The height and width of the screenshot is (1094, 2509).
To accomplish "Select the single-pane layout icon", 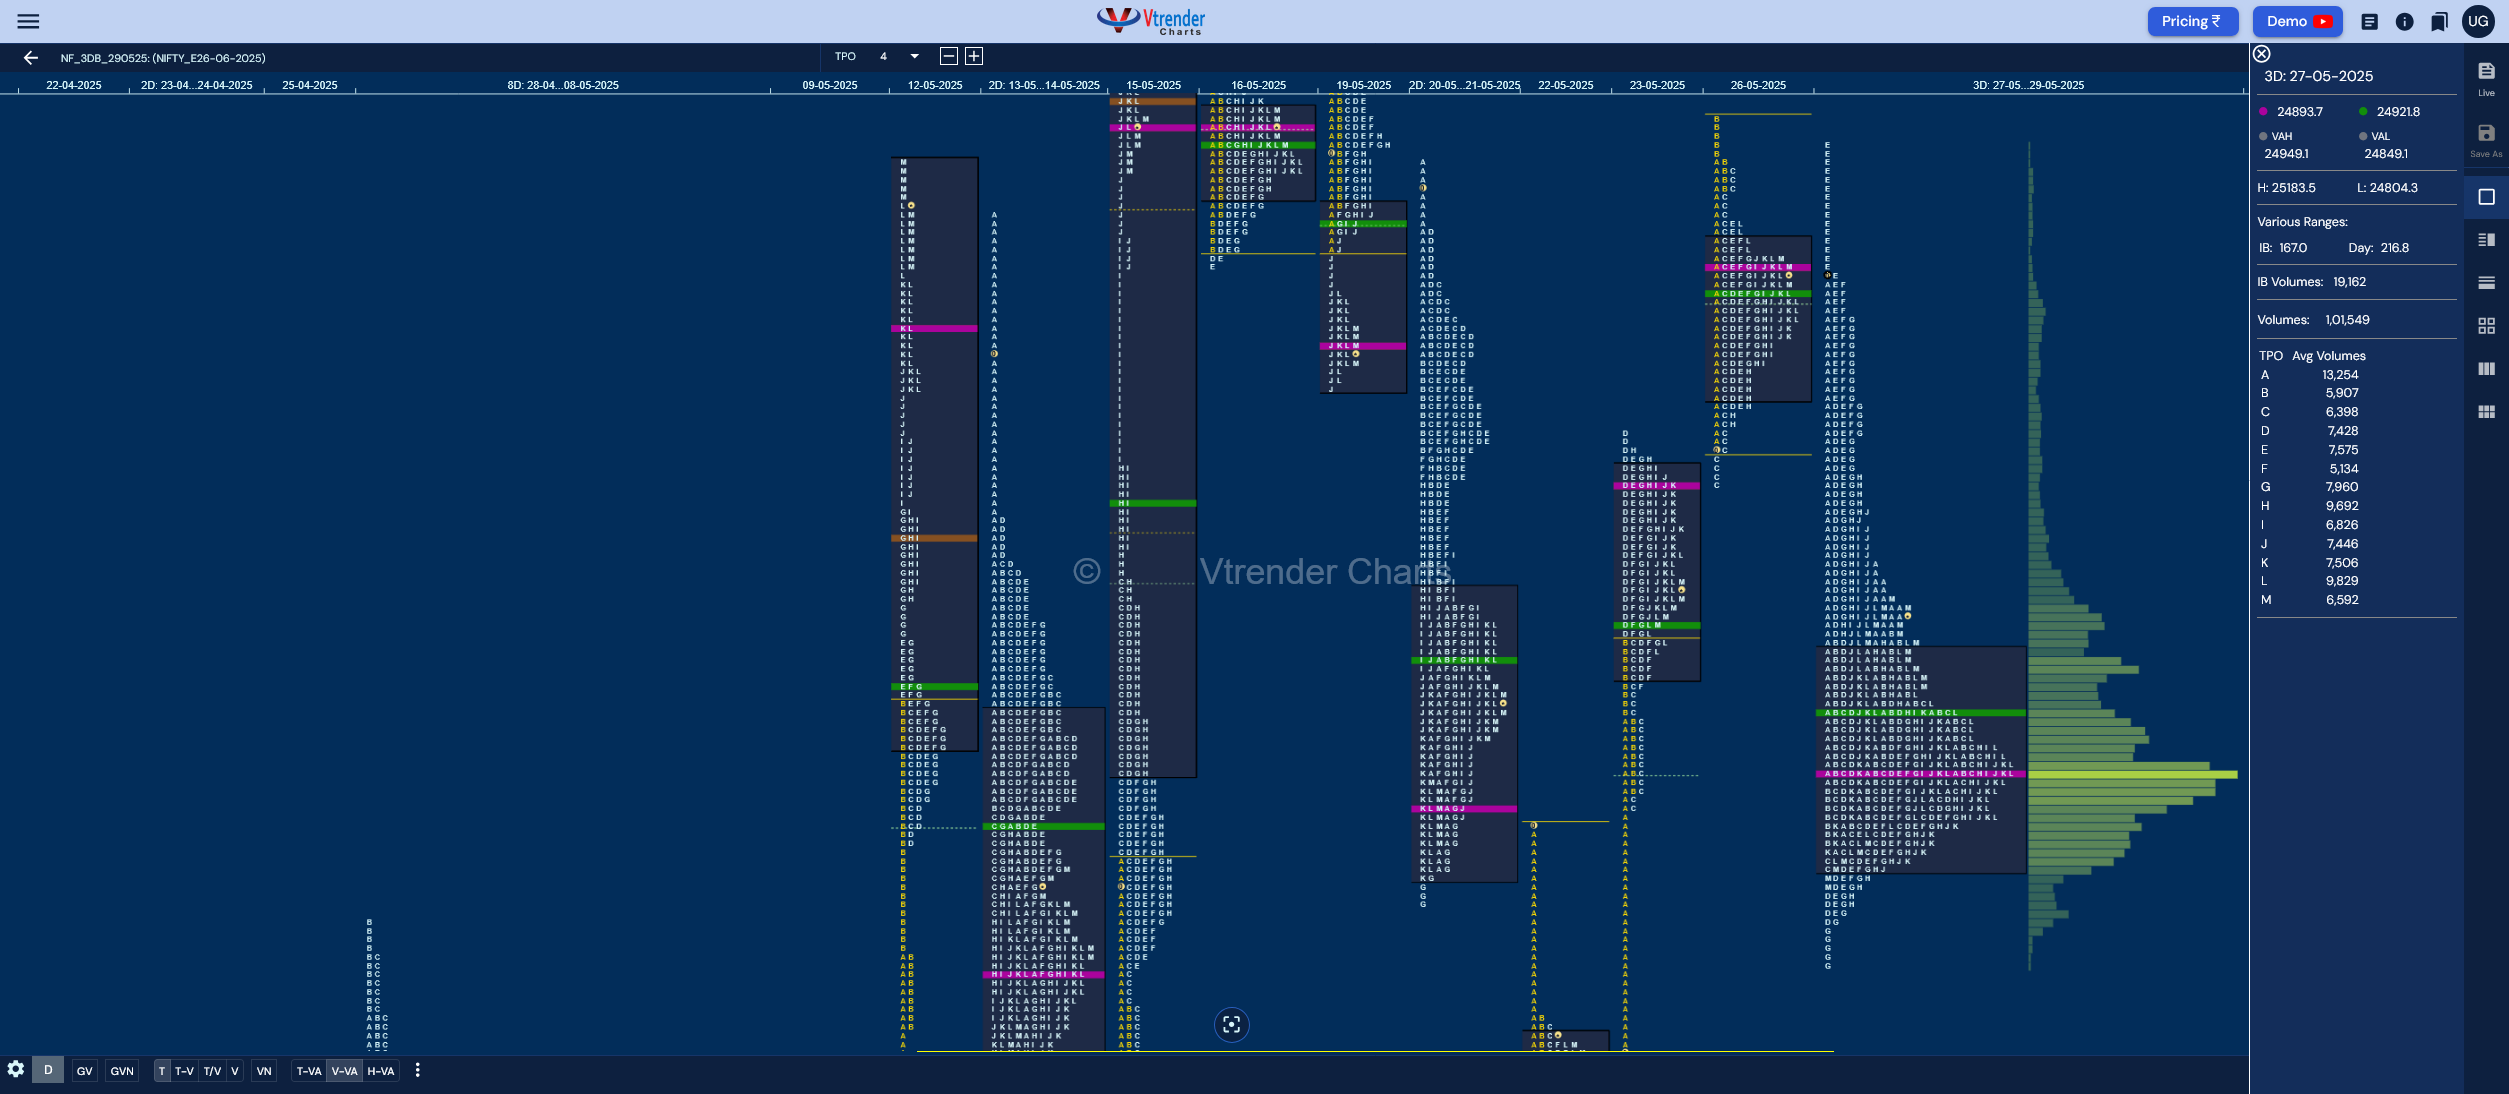I will [2486, 197].
